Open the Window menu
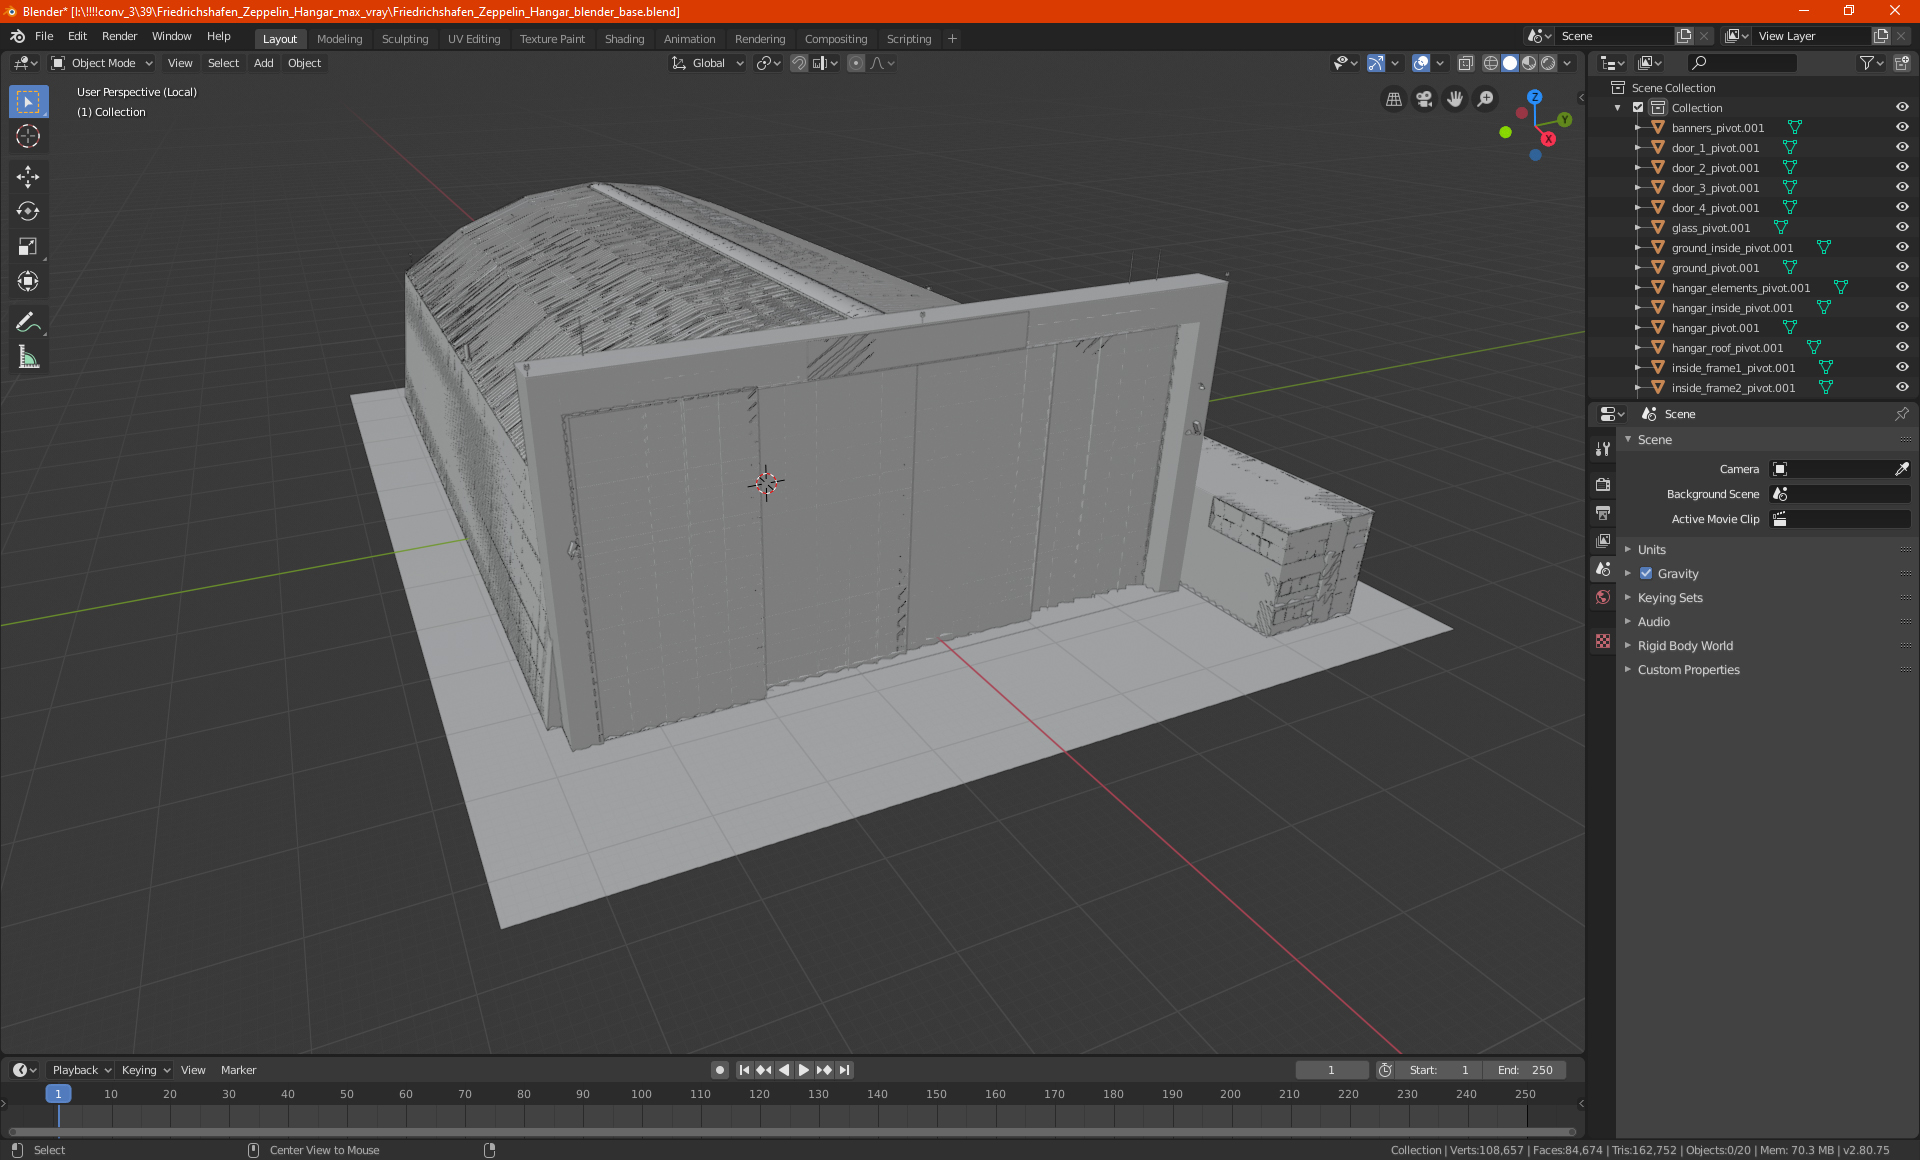 point(171,36)
